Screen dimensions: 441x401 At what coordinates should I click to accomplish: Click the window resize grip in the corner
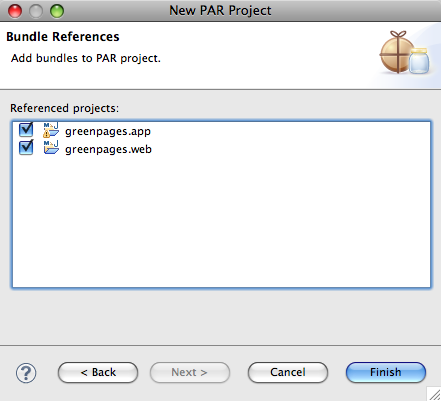tap(434, 394)
